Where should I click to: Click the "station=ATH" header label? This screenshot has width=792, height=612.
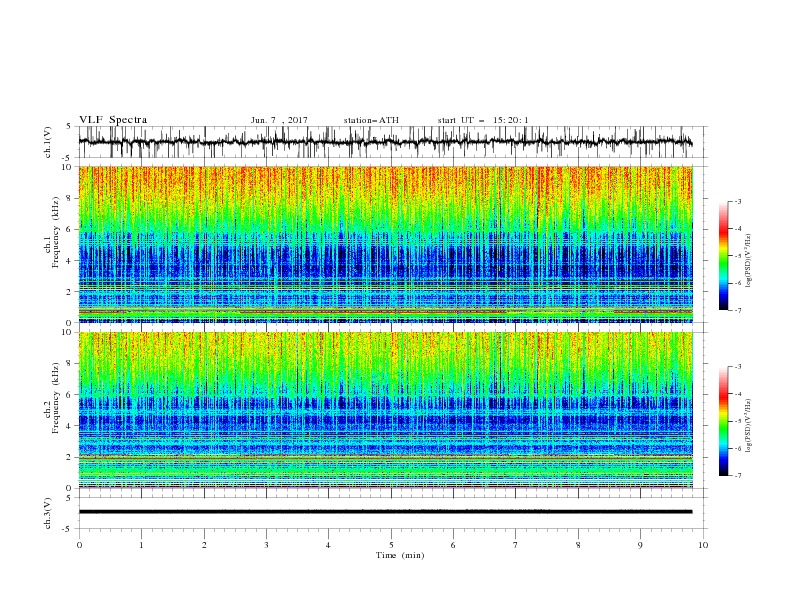[x=371, y=120]
